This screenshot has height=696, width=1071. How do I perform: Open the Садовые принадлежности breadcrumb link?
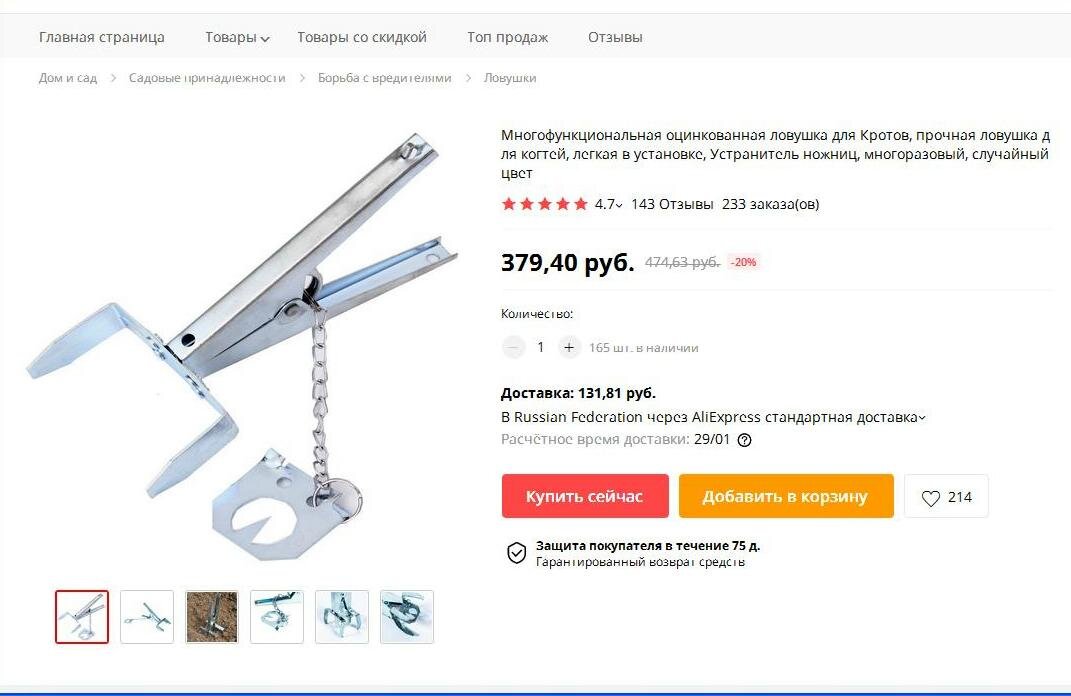(x=207, y=78)
